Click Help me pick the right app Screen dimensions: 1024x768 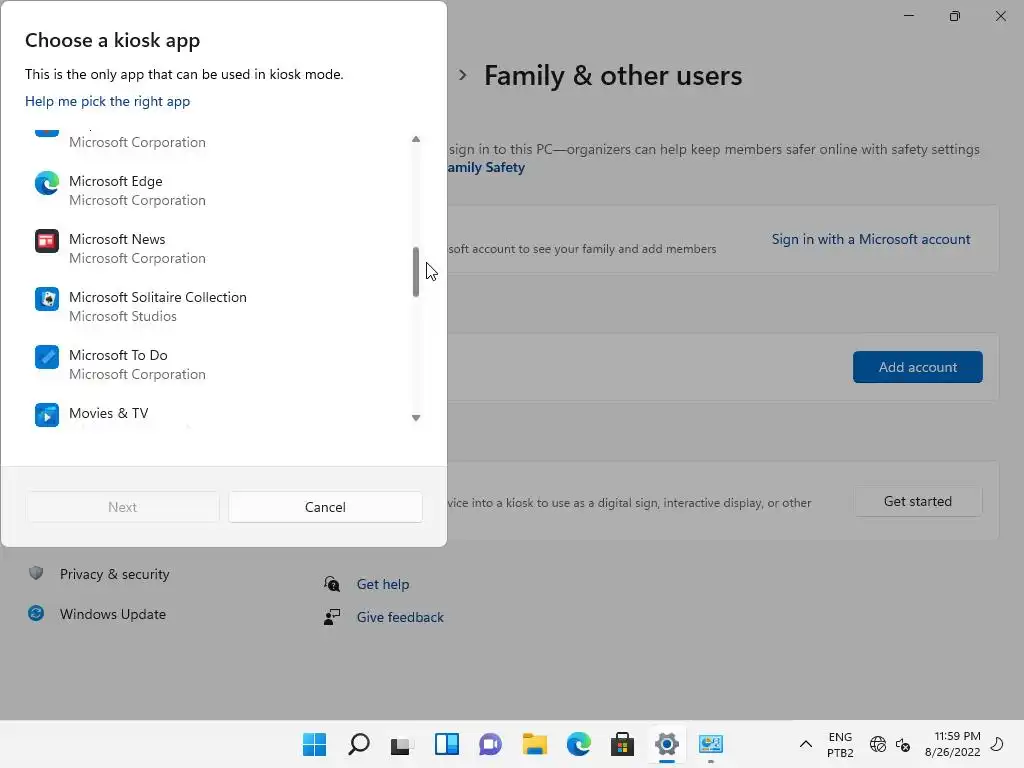(107, 101)
